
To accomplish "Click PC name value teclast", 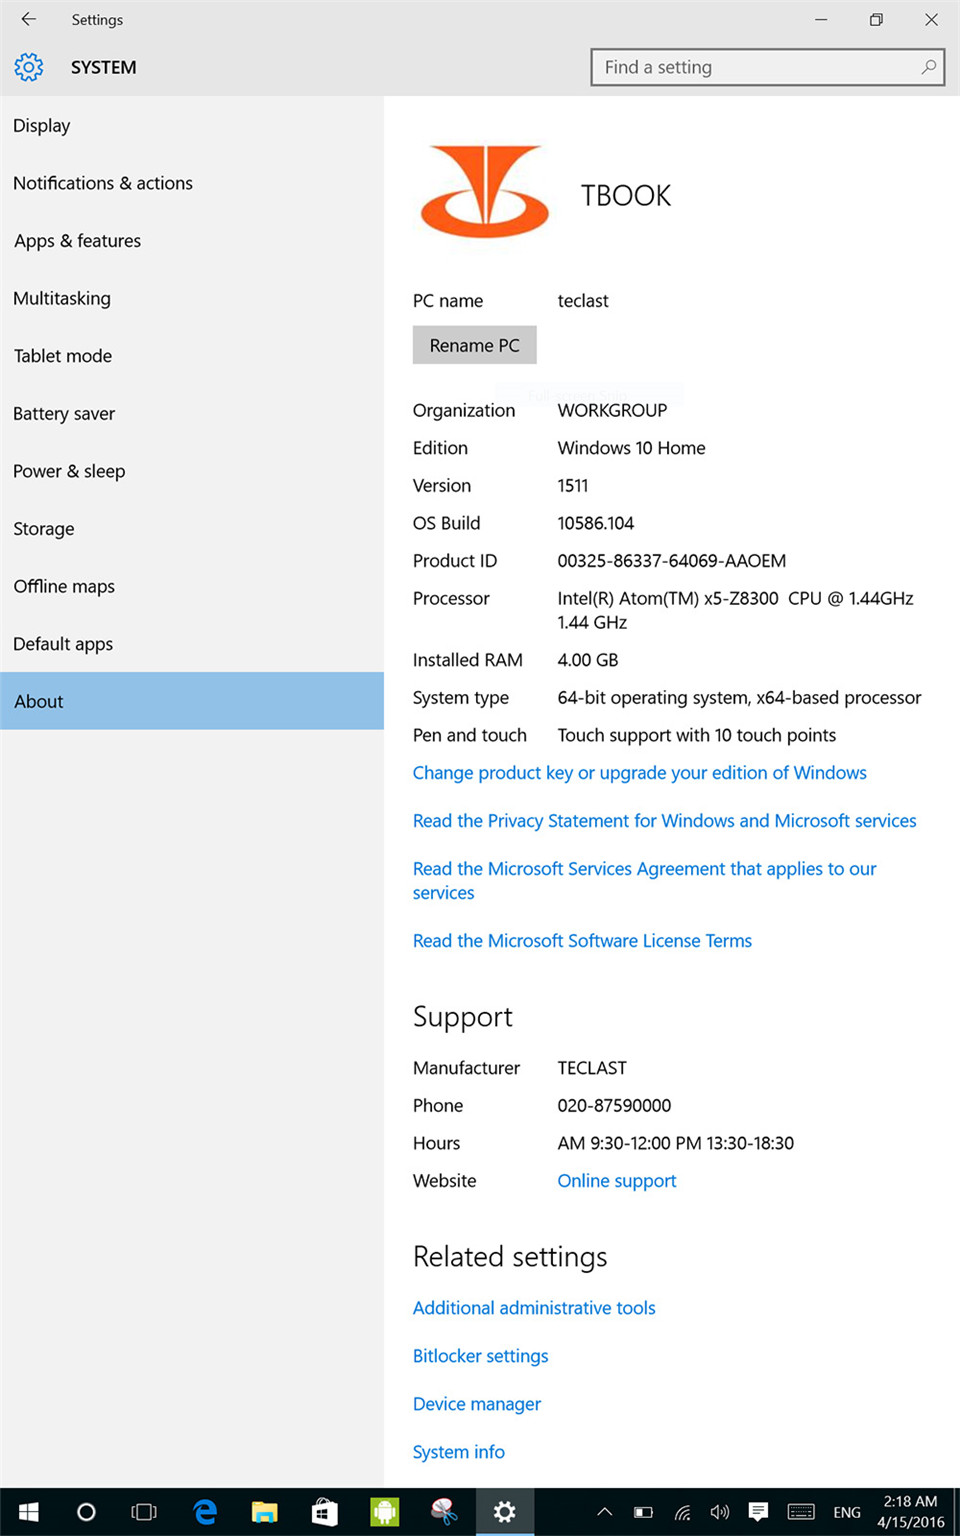I will [583, 301].
